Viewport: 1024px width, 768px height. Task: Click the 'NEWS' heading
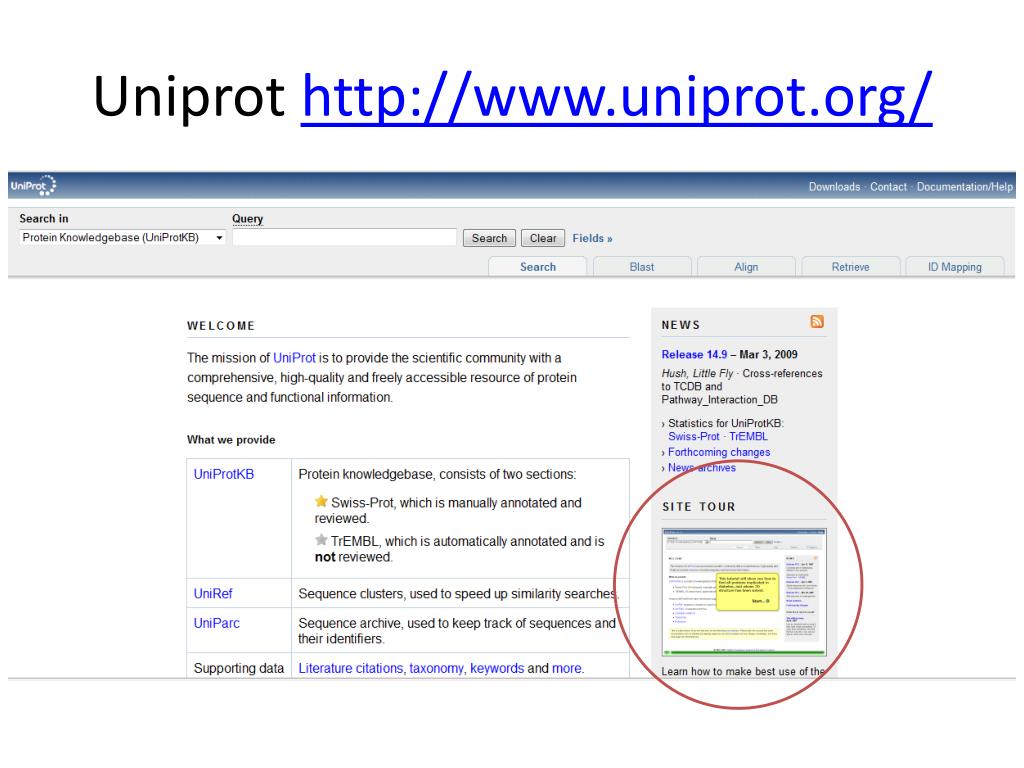point(680,325)
